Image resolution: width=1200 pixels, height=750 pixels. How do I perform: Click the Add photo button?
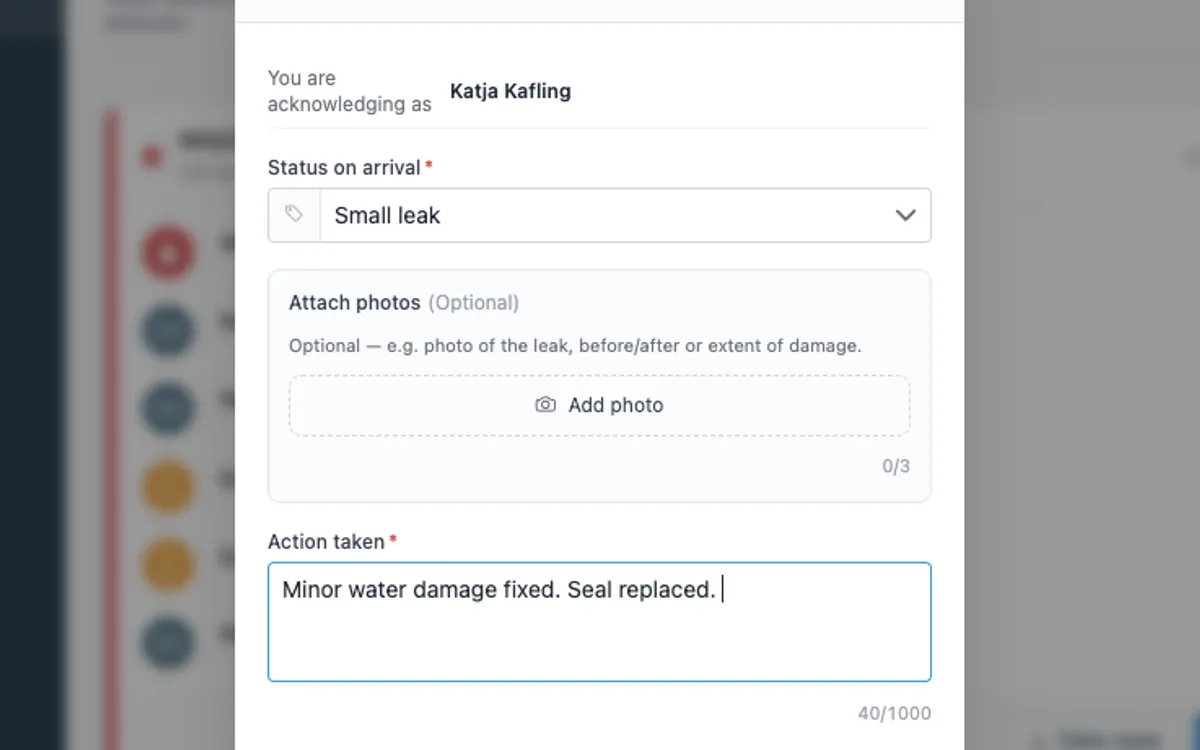[x=599, y=405]
